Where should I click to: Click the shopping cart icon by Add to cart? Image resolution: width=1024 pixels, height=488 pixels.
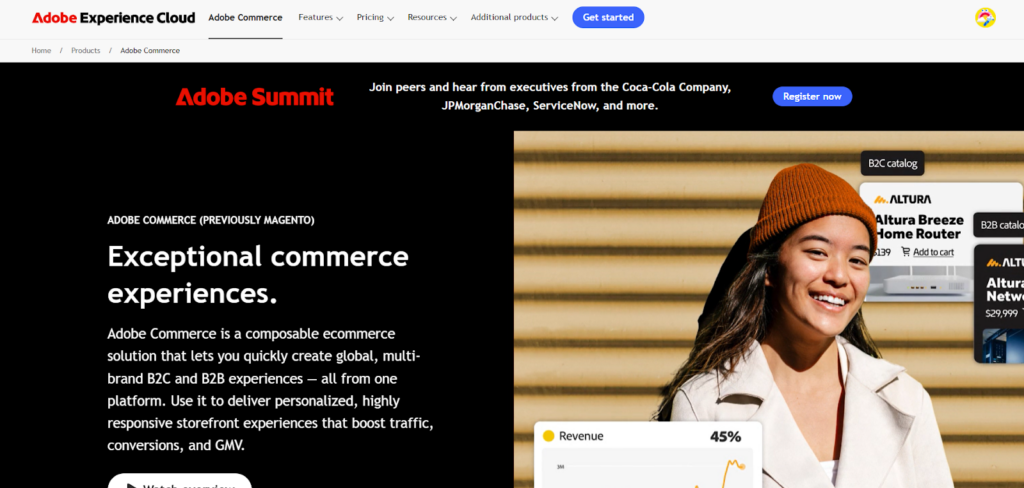tap(905, 252)
